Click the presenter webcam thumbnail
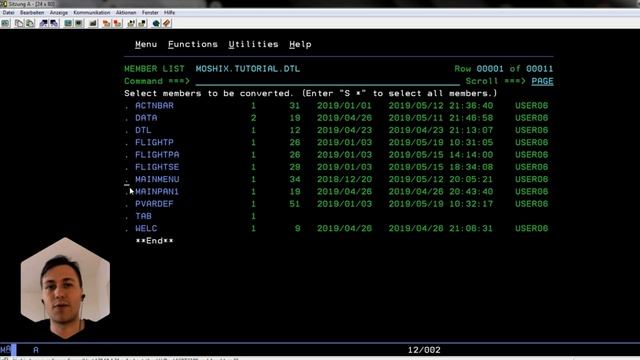Viewport: 640px width, 360px height. coord(65,288)
